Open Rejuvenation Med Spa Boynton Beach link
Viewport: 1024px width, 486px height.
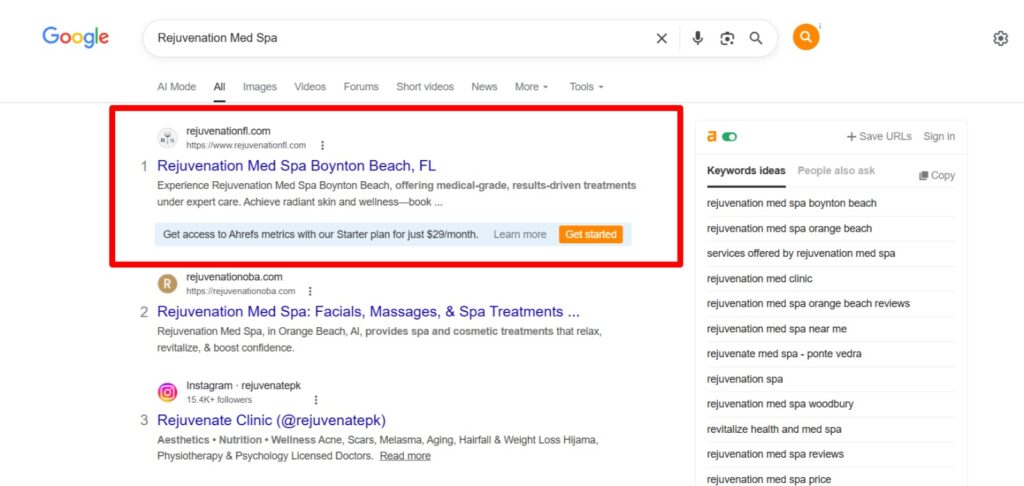pyautogui.click(x=296, y=166)
